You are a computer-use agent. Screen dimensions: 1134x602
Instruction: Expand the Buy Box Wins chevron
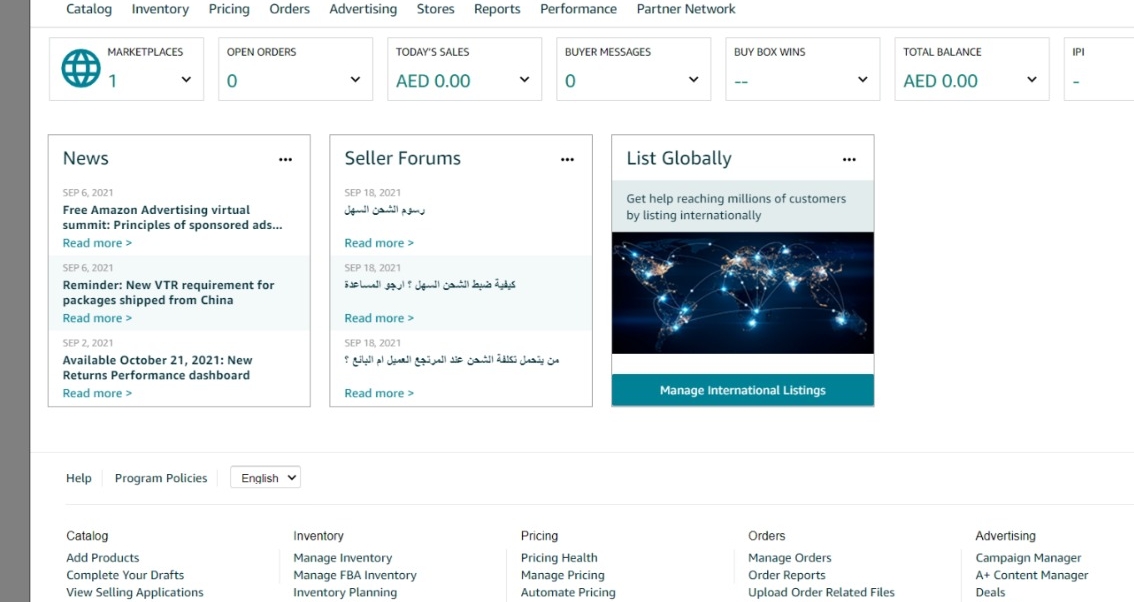point(863,80)
